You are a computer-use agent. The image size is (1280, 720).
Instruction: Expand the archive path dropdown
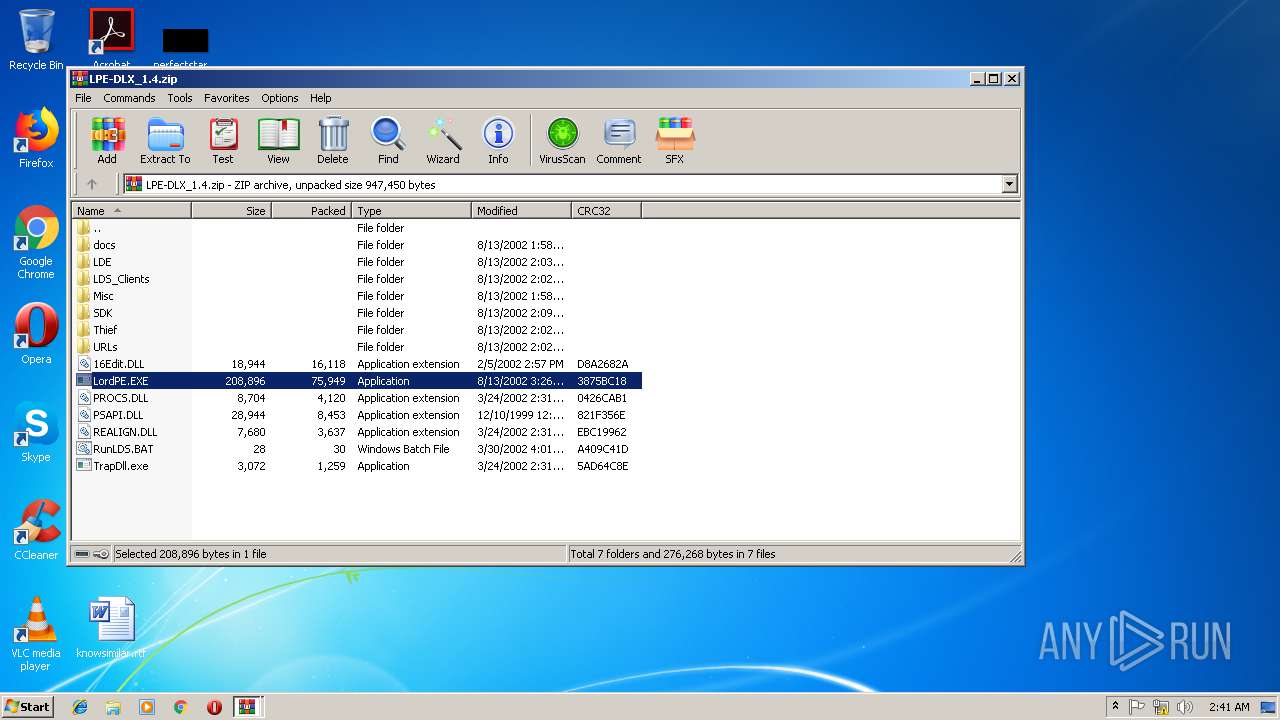1009,184
